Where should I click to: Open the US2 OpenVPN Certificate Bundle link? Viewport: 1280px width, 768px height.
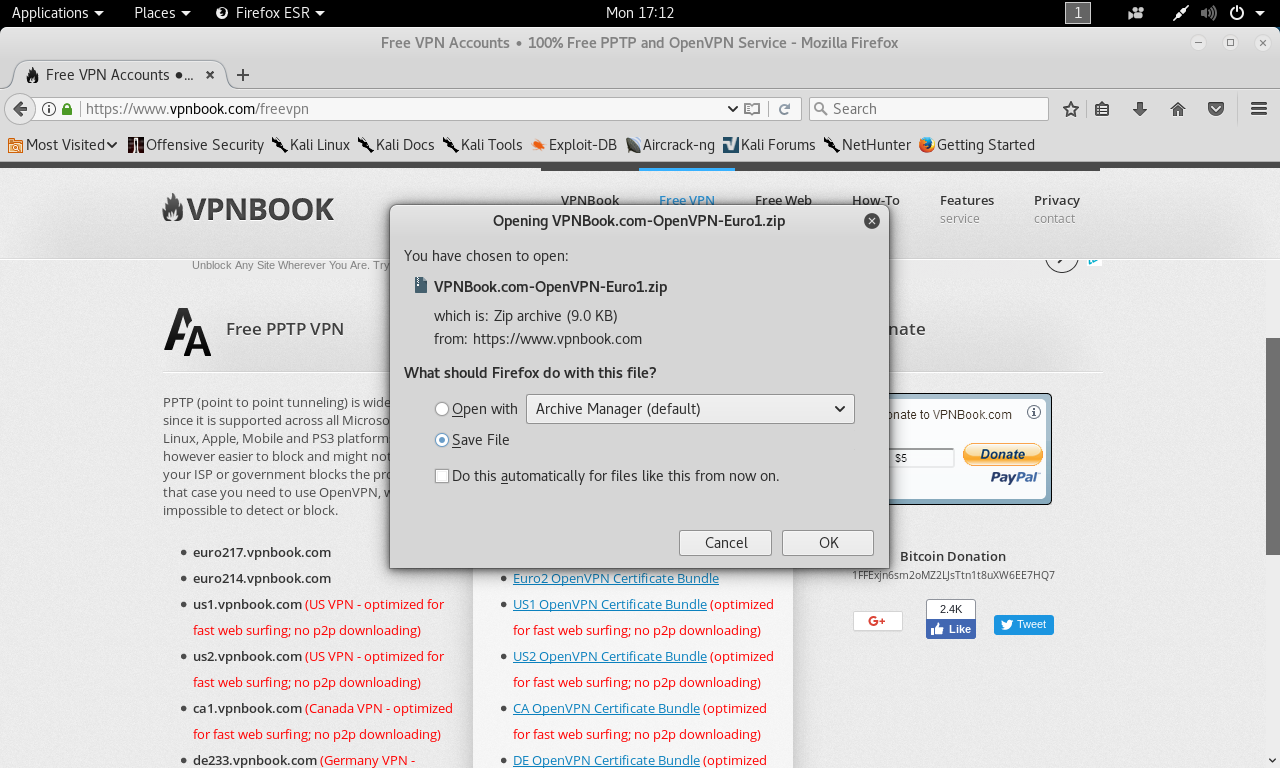610,656
